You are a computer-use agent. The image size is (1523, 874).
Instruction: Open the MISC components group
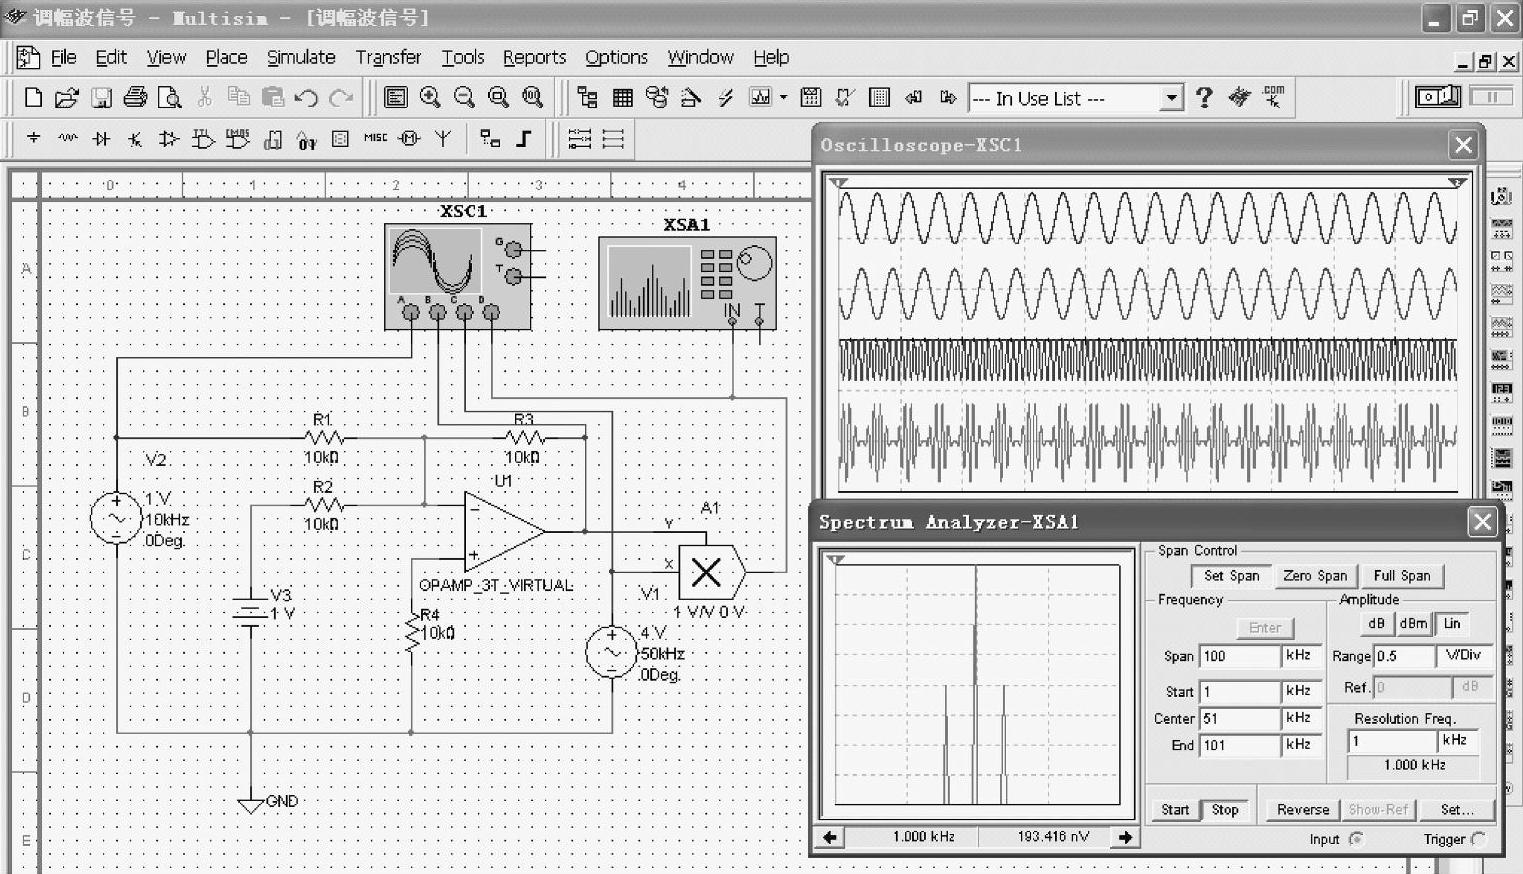pyautogui.click(x=375, y=139)
